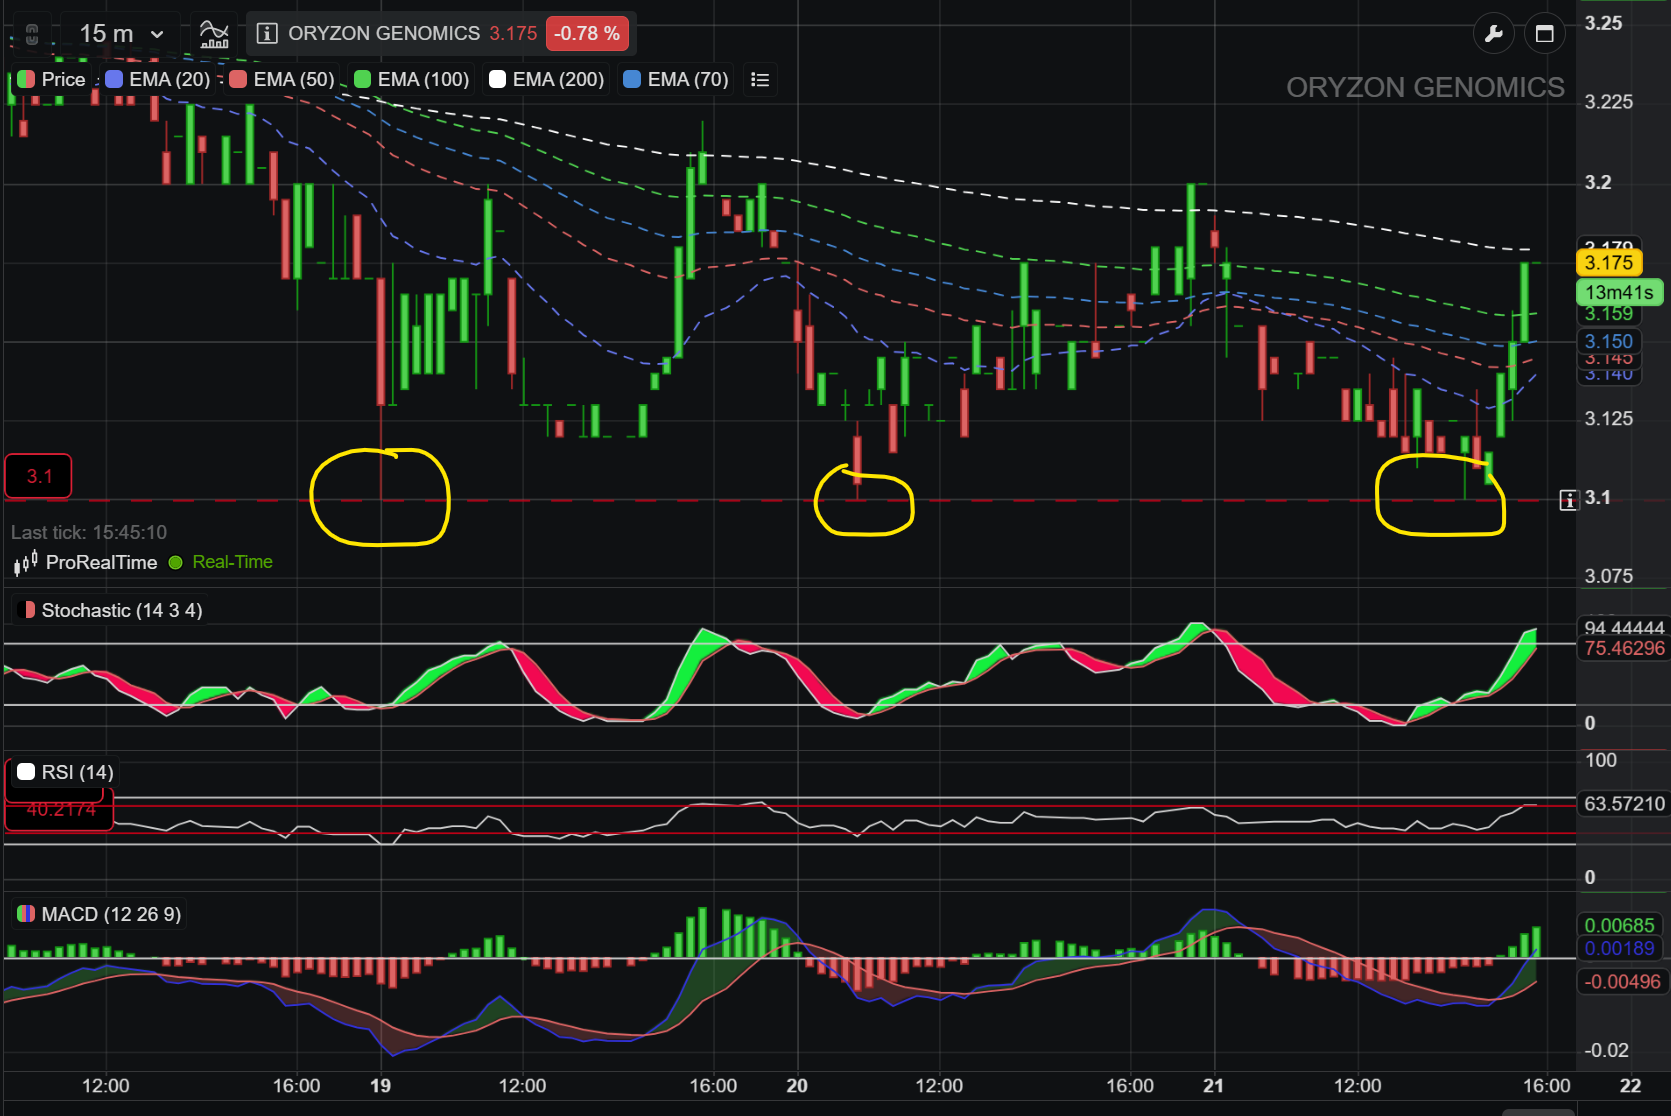Expand the MACD (12 26 9) indicator label
The image size is (1671, 1116).
click(x=100, y=914)
